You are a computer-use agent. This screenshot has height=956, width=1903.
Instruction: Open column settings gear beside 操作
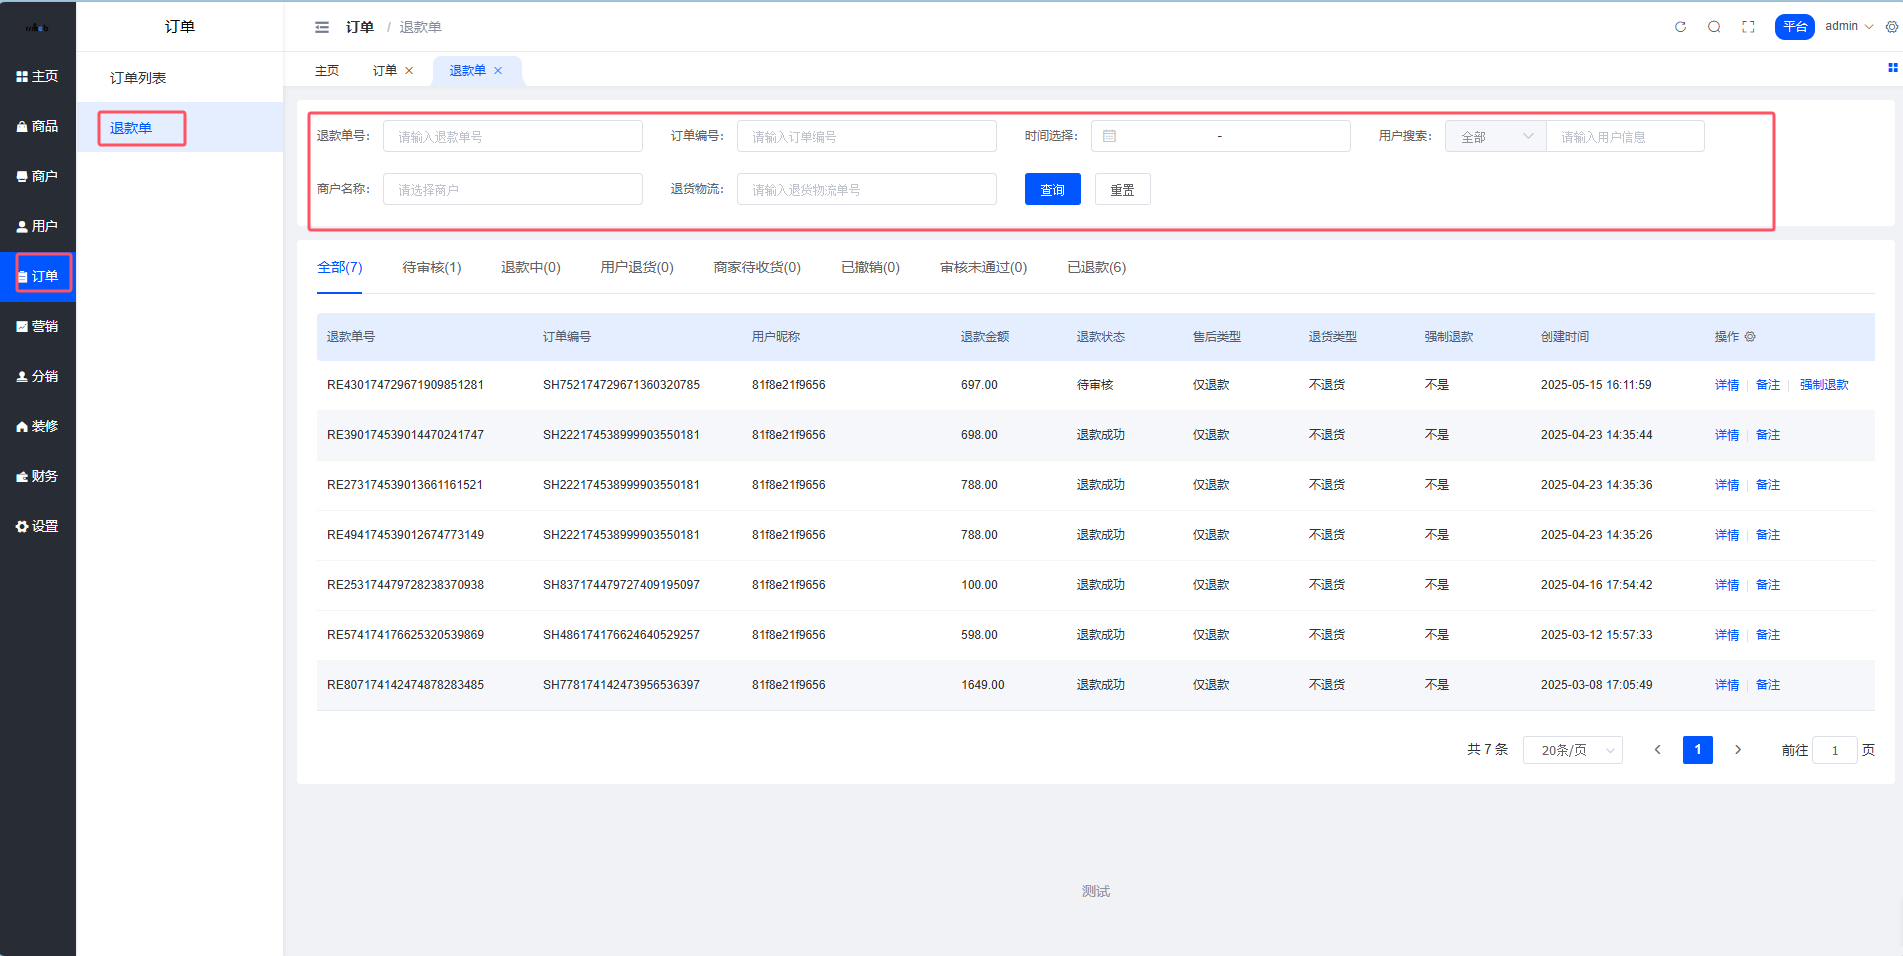click(1750, 337)
